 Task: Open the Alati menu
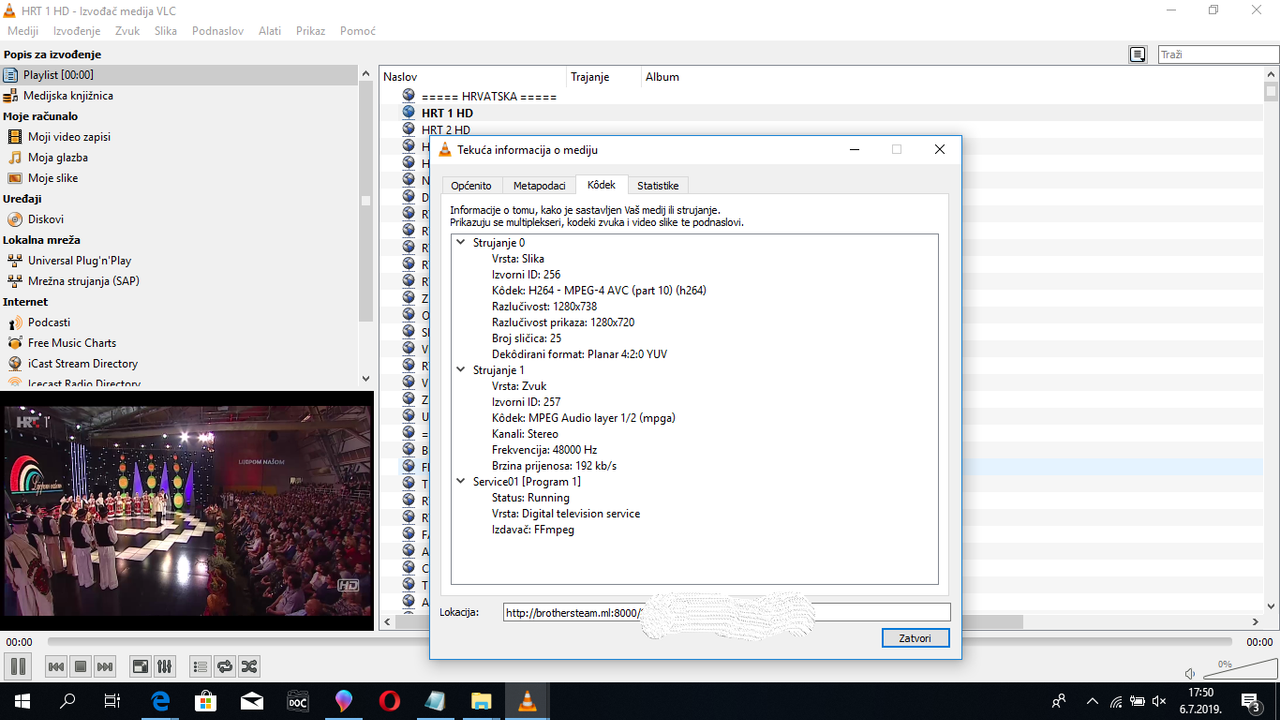click(269, 31)
